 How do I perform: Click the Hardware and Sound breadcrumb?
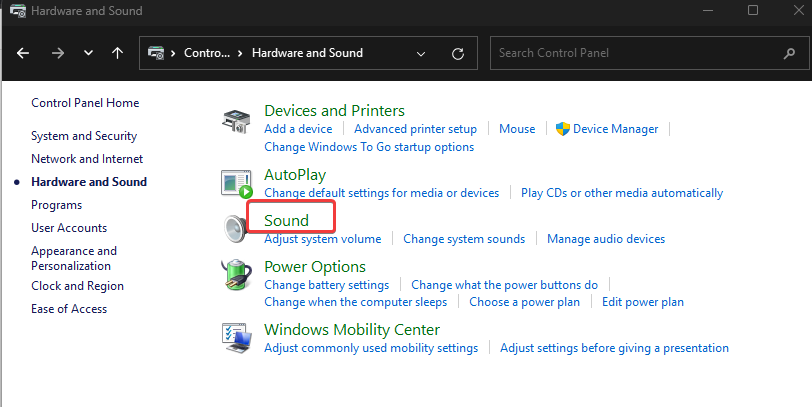coord(307,53)
